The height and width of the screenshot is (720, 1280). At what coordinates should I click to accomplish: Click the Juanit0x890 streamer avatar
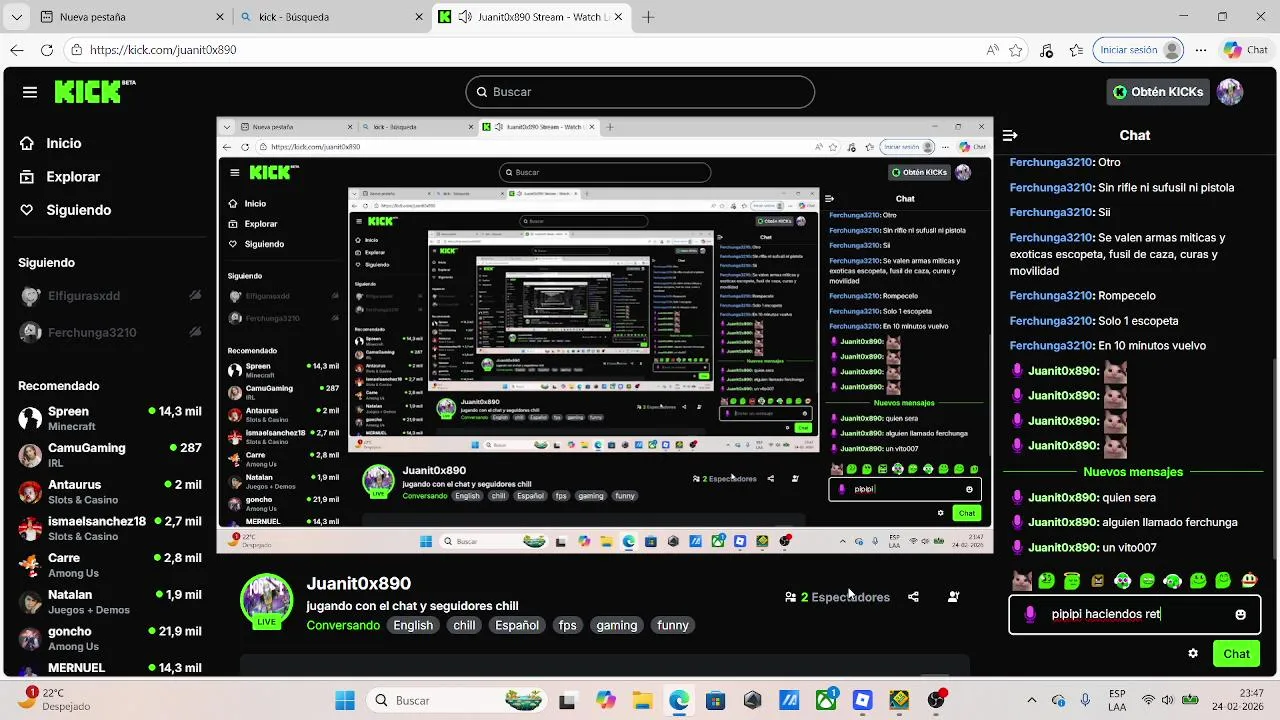coord(266,601)
